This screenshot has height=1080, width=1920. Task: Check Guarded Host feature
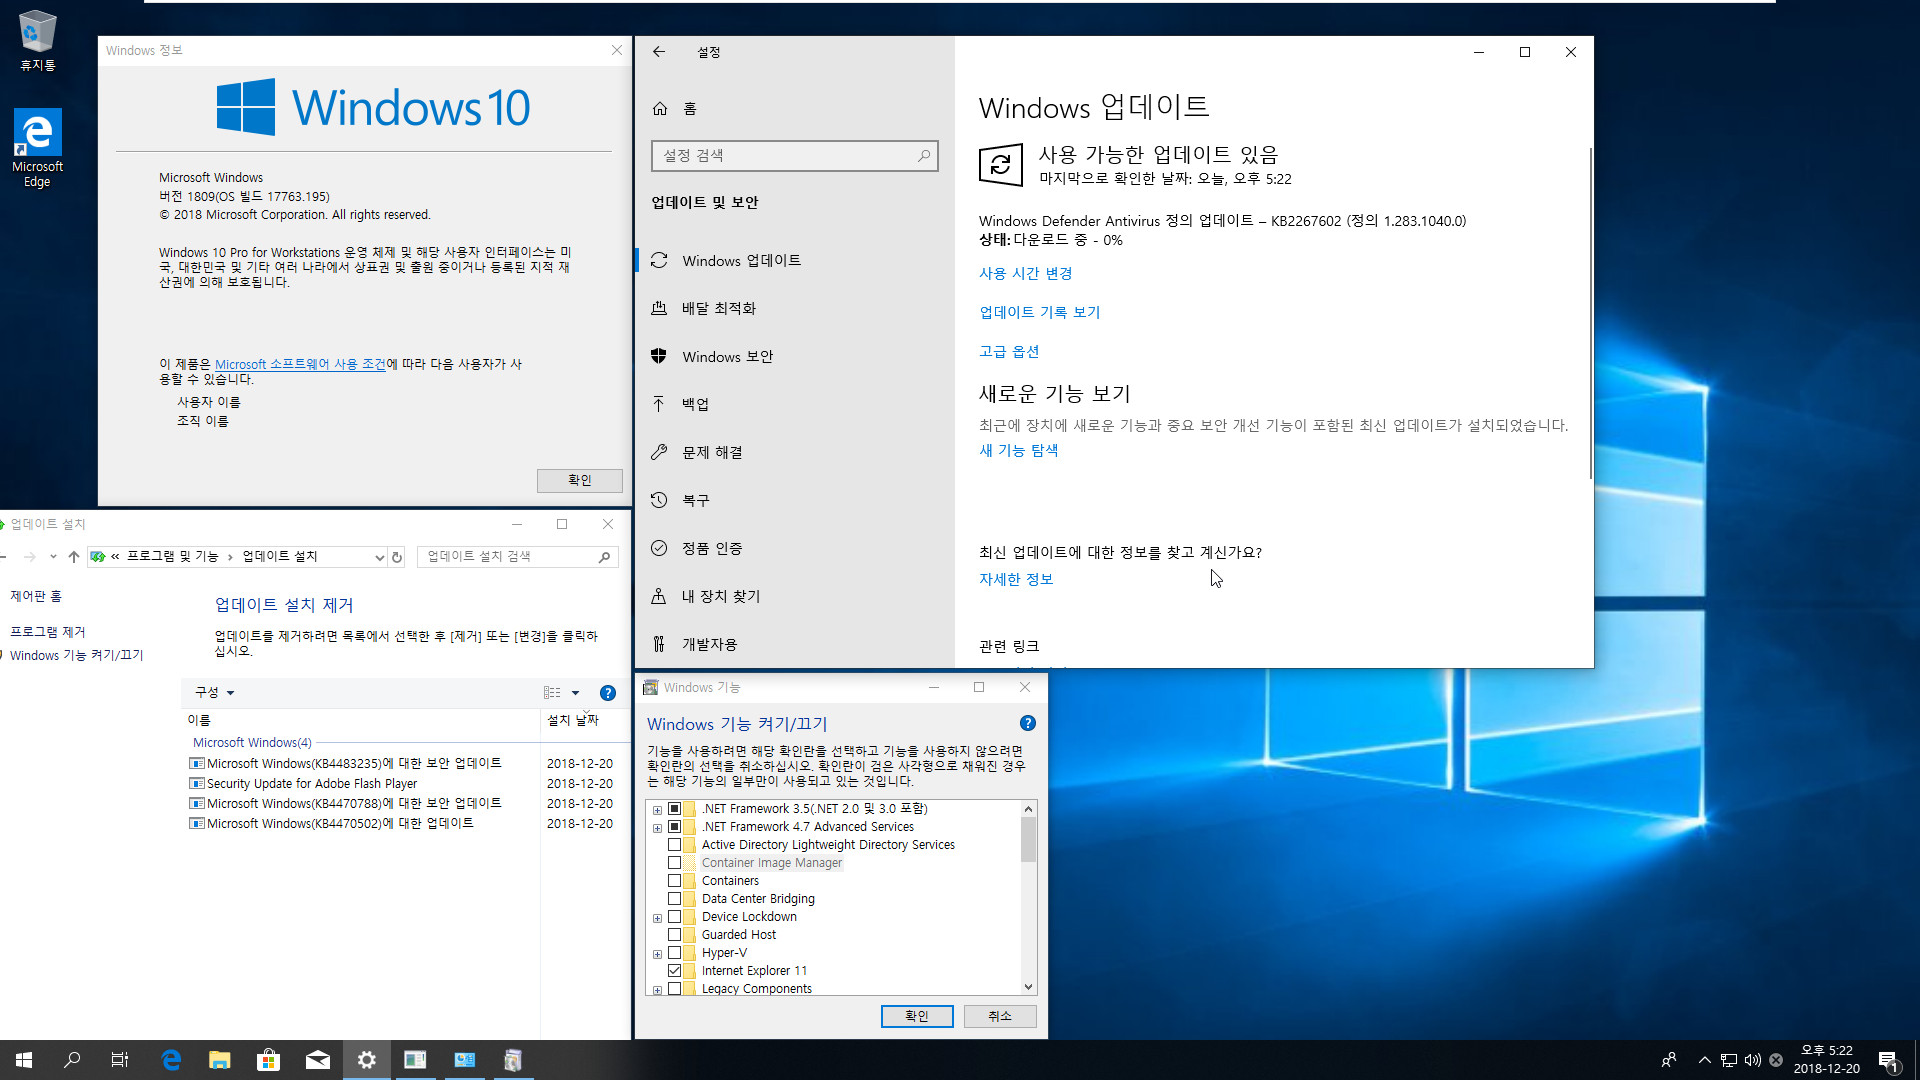pyautogui.click(x=675, y=935)
